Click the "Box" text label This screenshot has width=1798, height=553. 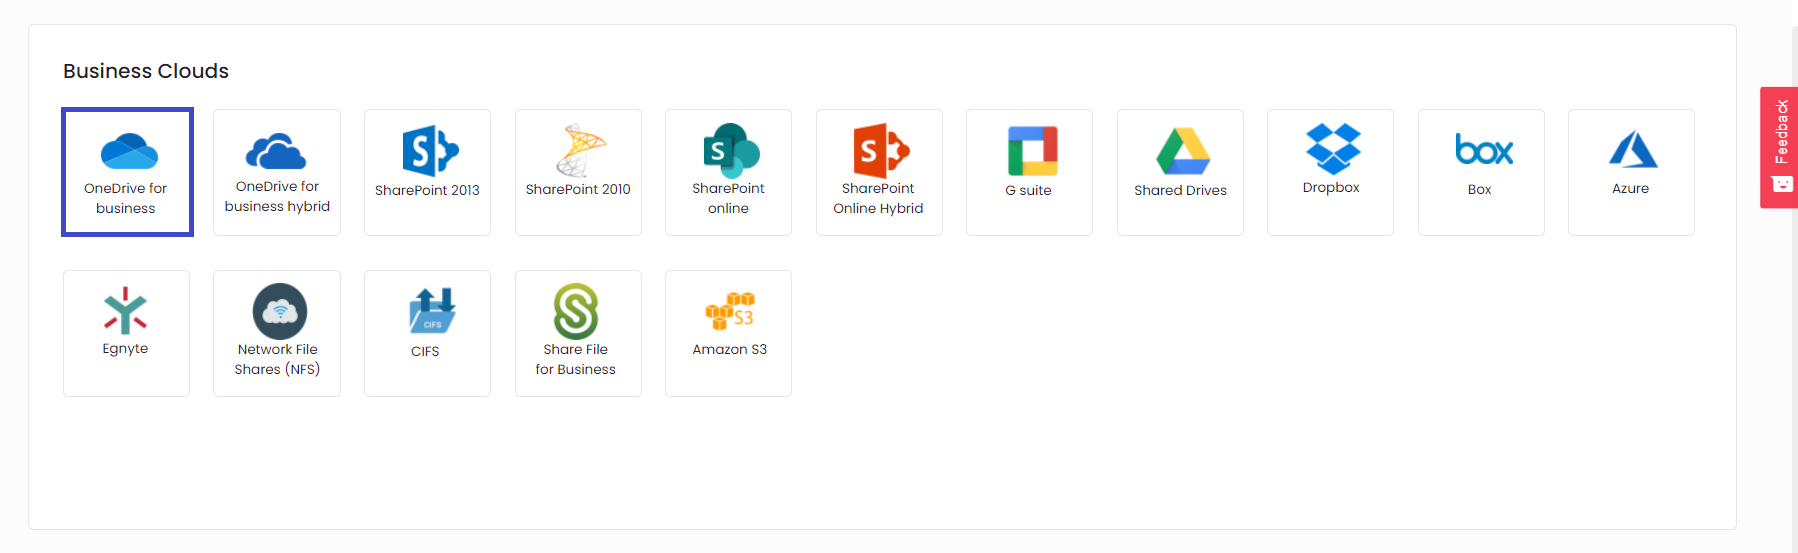(x=1480, y=189)
